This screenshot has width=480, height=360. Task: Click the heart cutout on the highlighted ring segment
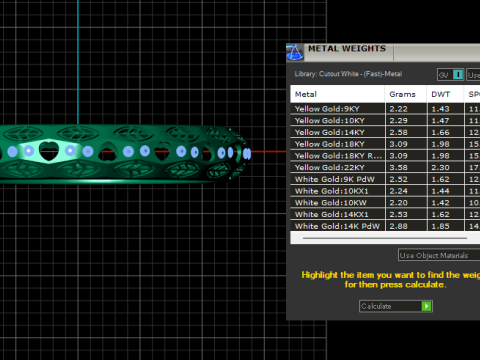pyautogui.click(x=49, y=151)
